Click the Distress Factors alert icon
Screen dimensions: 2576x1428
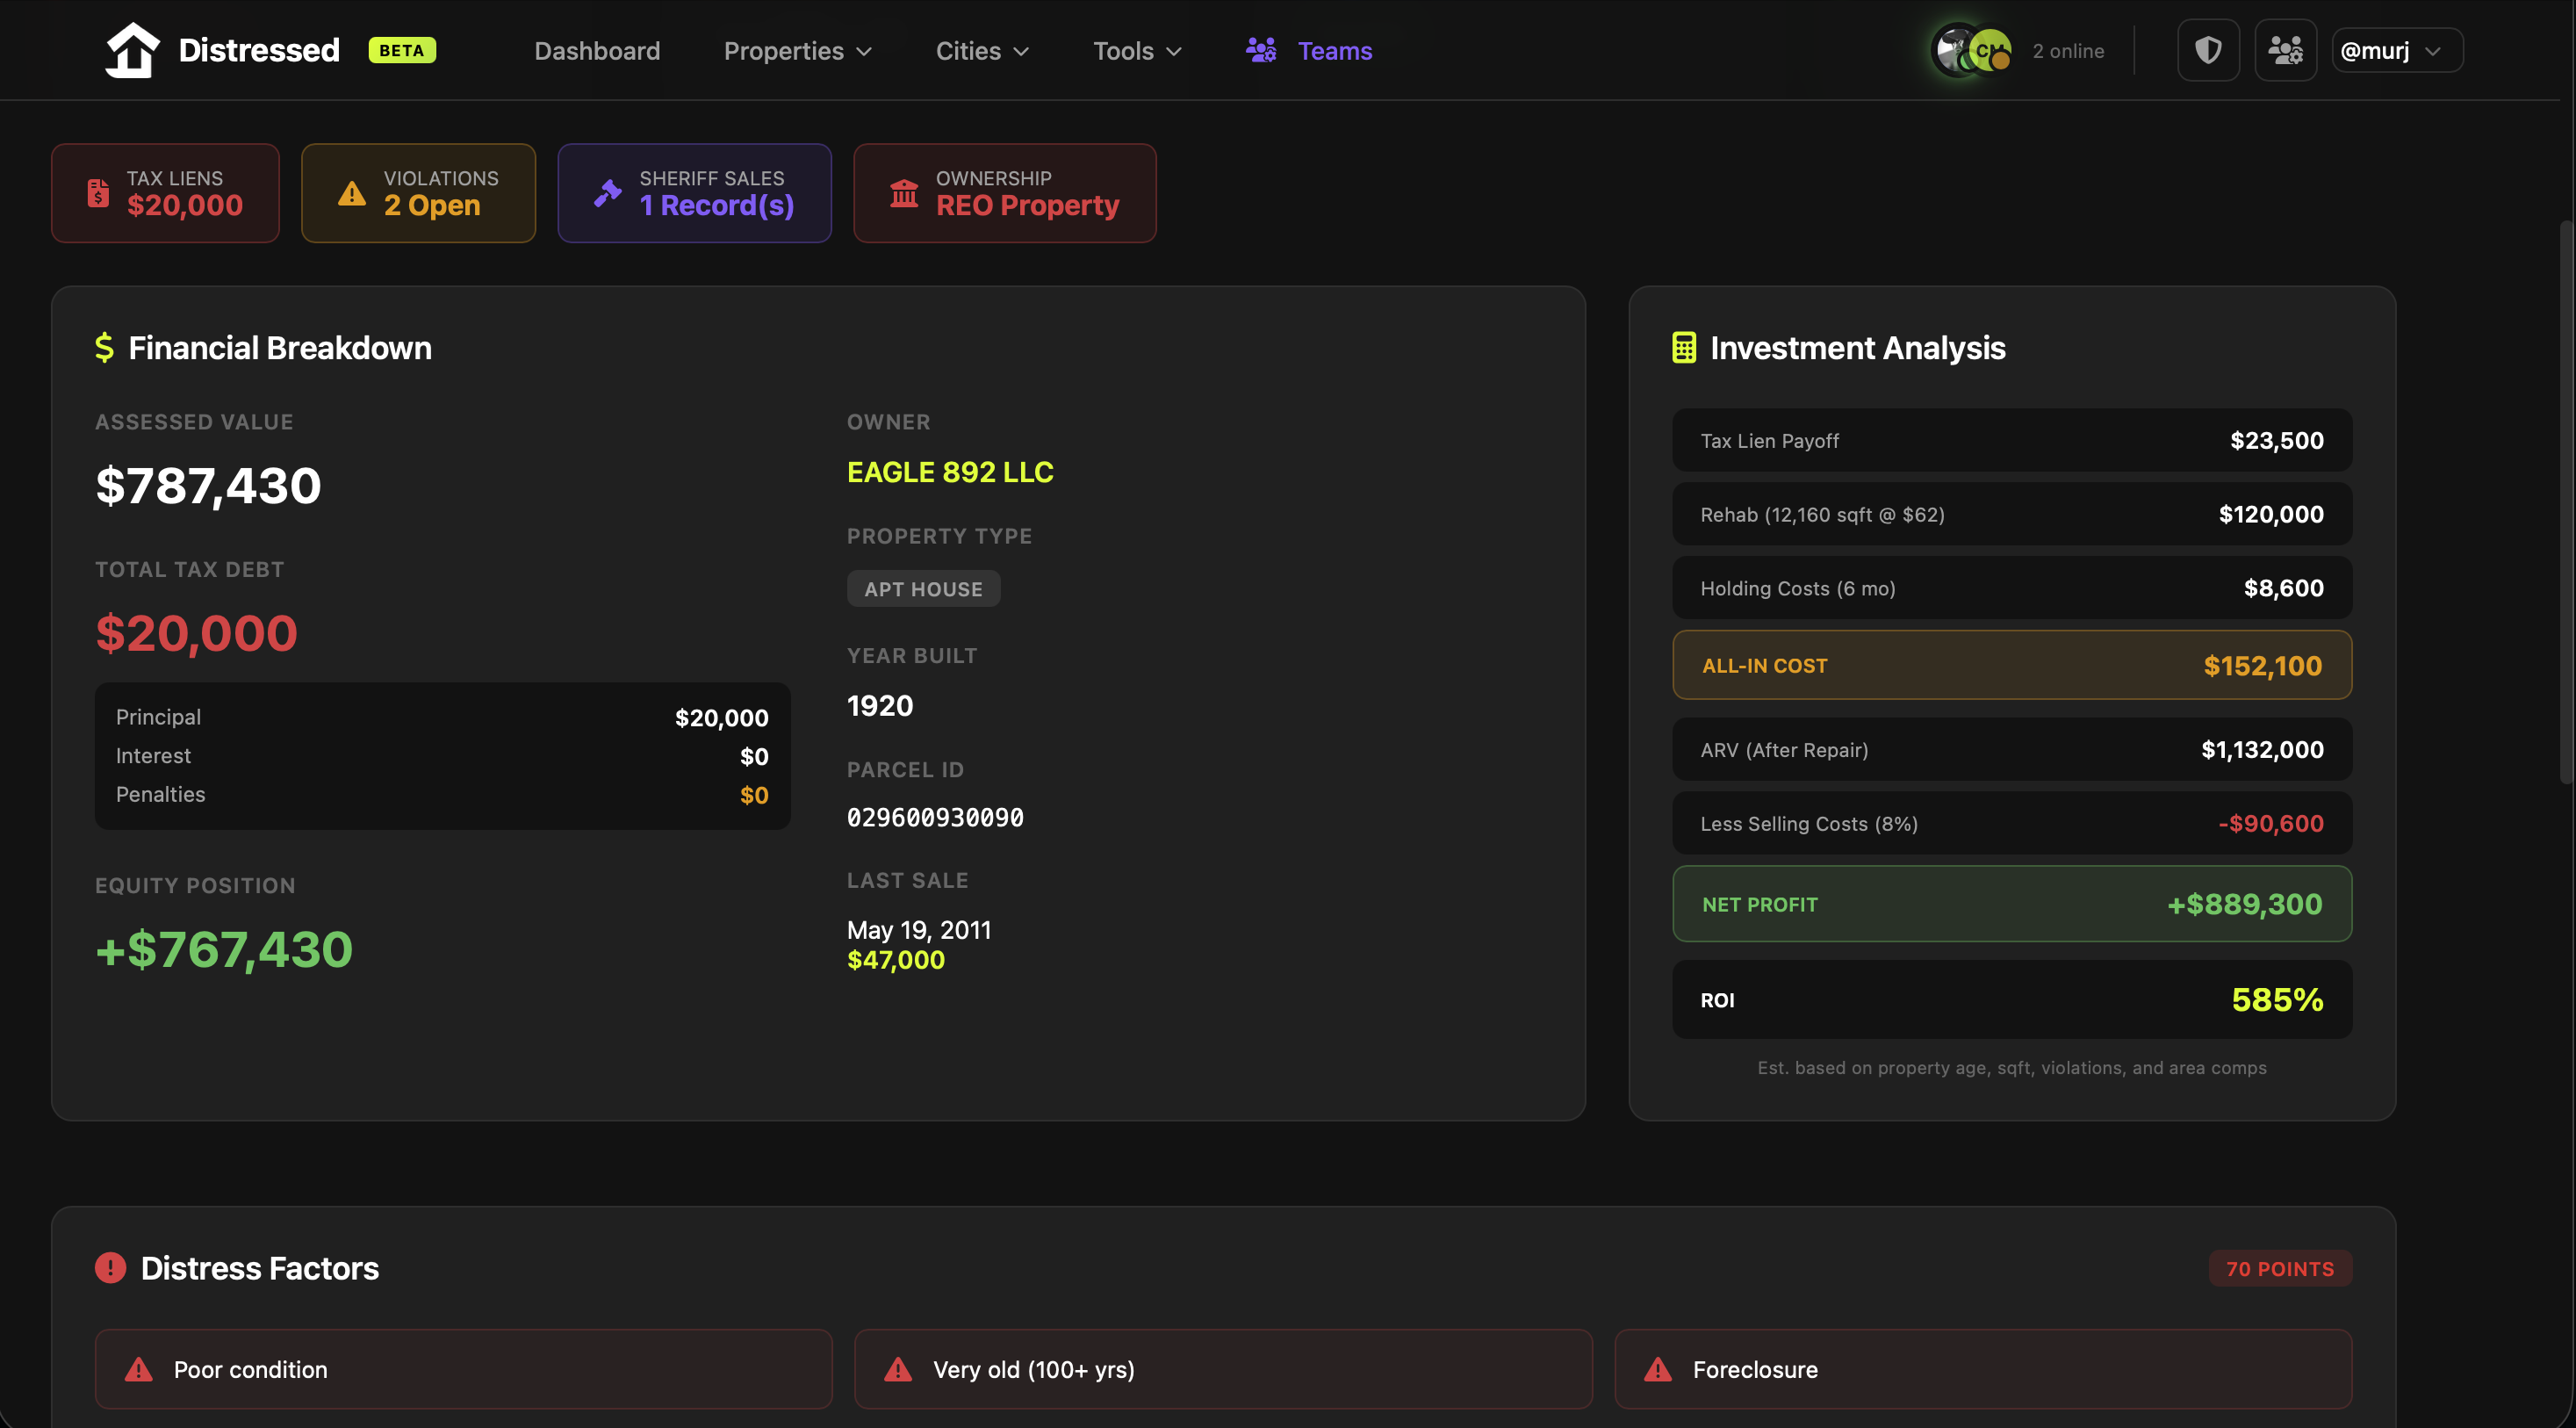tap(110, 1268)
